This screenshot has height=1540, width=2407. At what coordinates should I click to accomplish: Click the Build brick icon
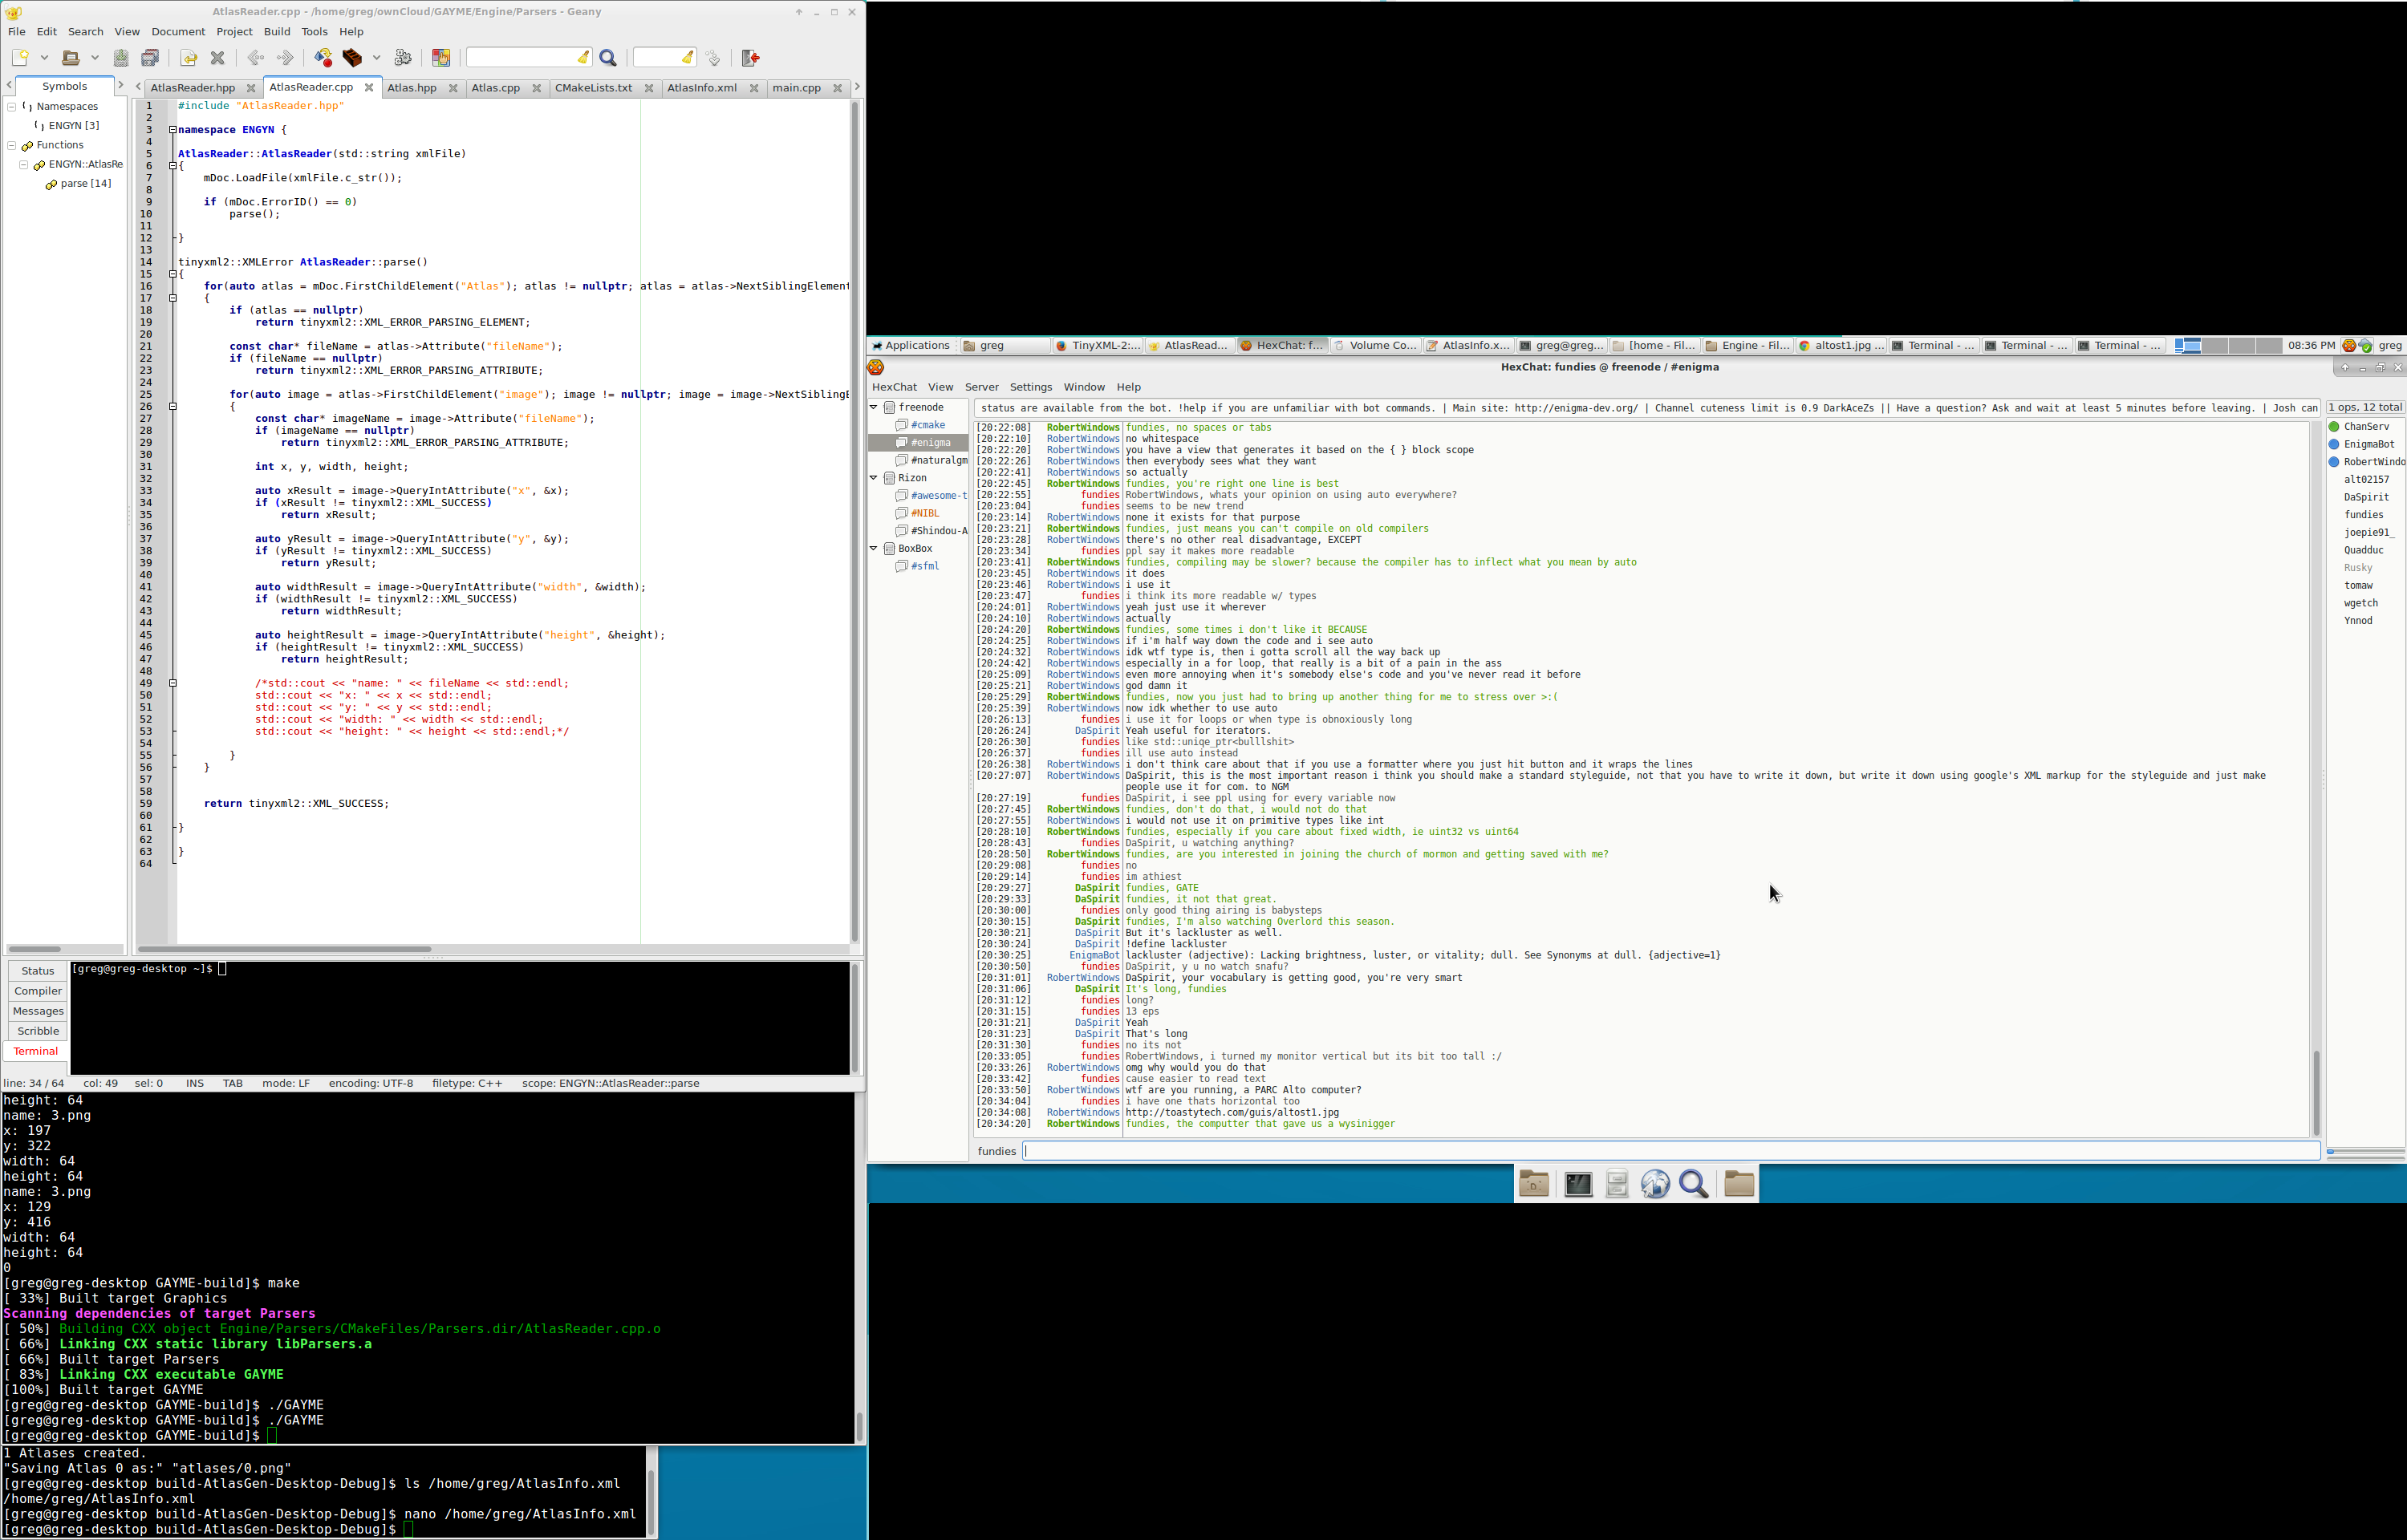coord(352,58)
